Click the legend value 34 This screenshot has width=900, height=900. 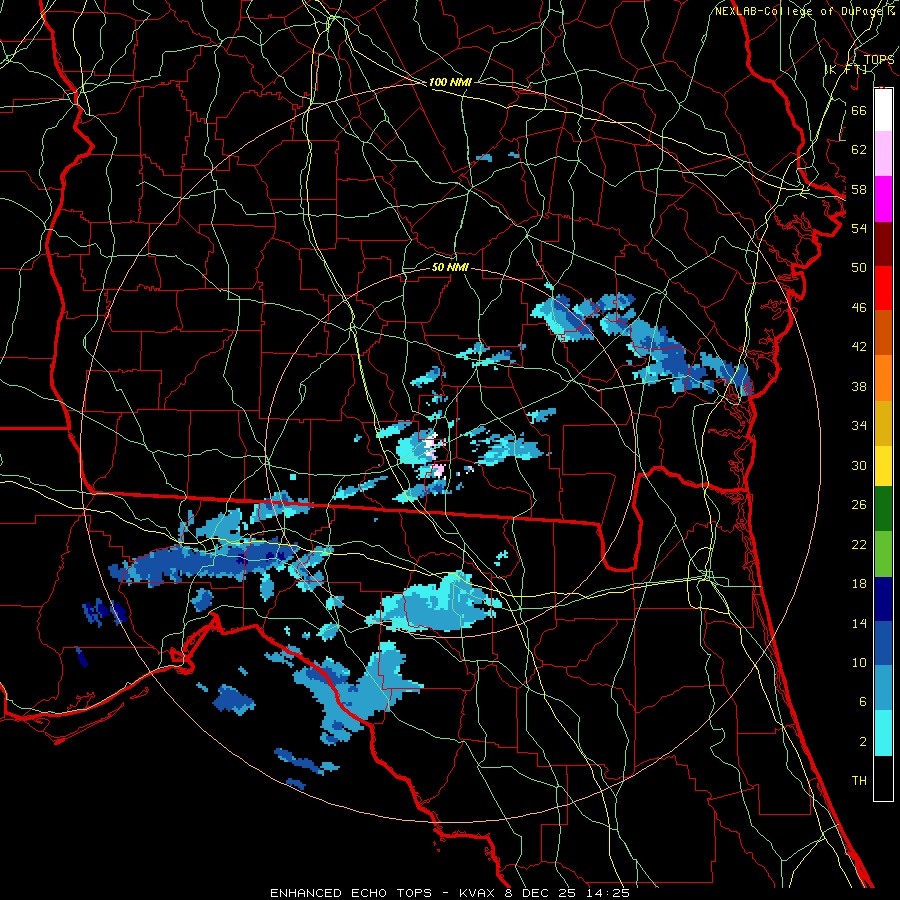click(x=859, y=425)
